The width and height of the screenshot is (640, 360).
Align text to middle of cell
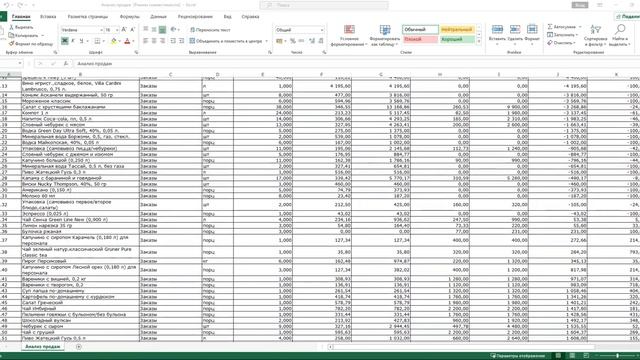154,29
